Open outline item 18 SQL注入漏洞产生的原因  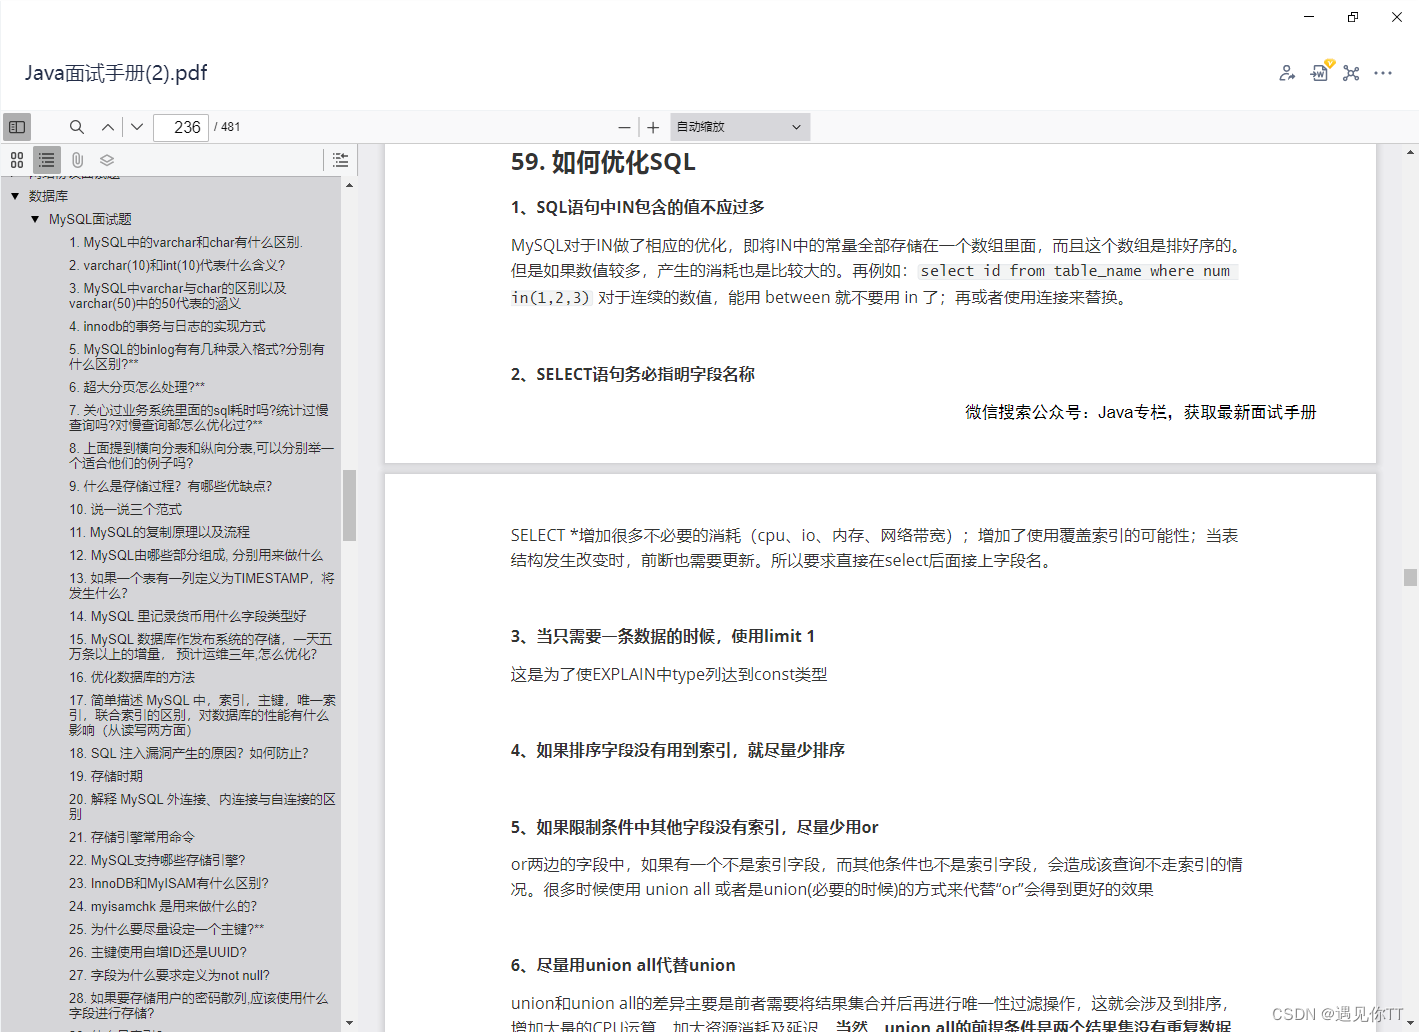[x=189, y=753]
